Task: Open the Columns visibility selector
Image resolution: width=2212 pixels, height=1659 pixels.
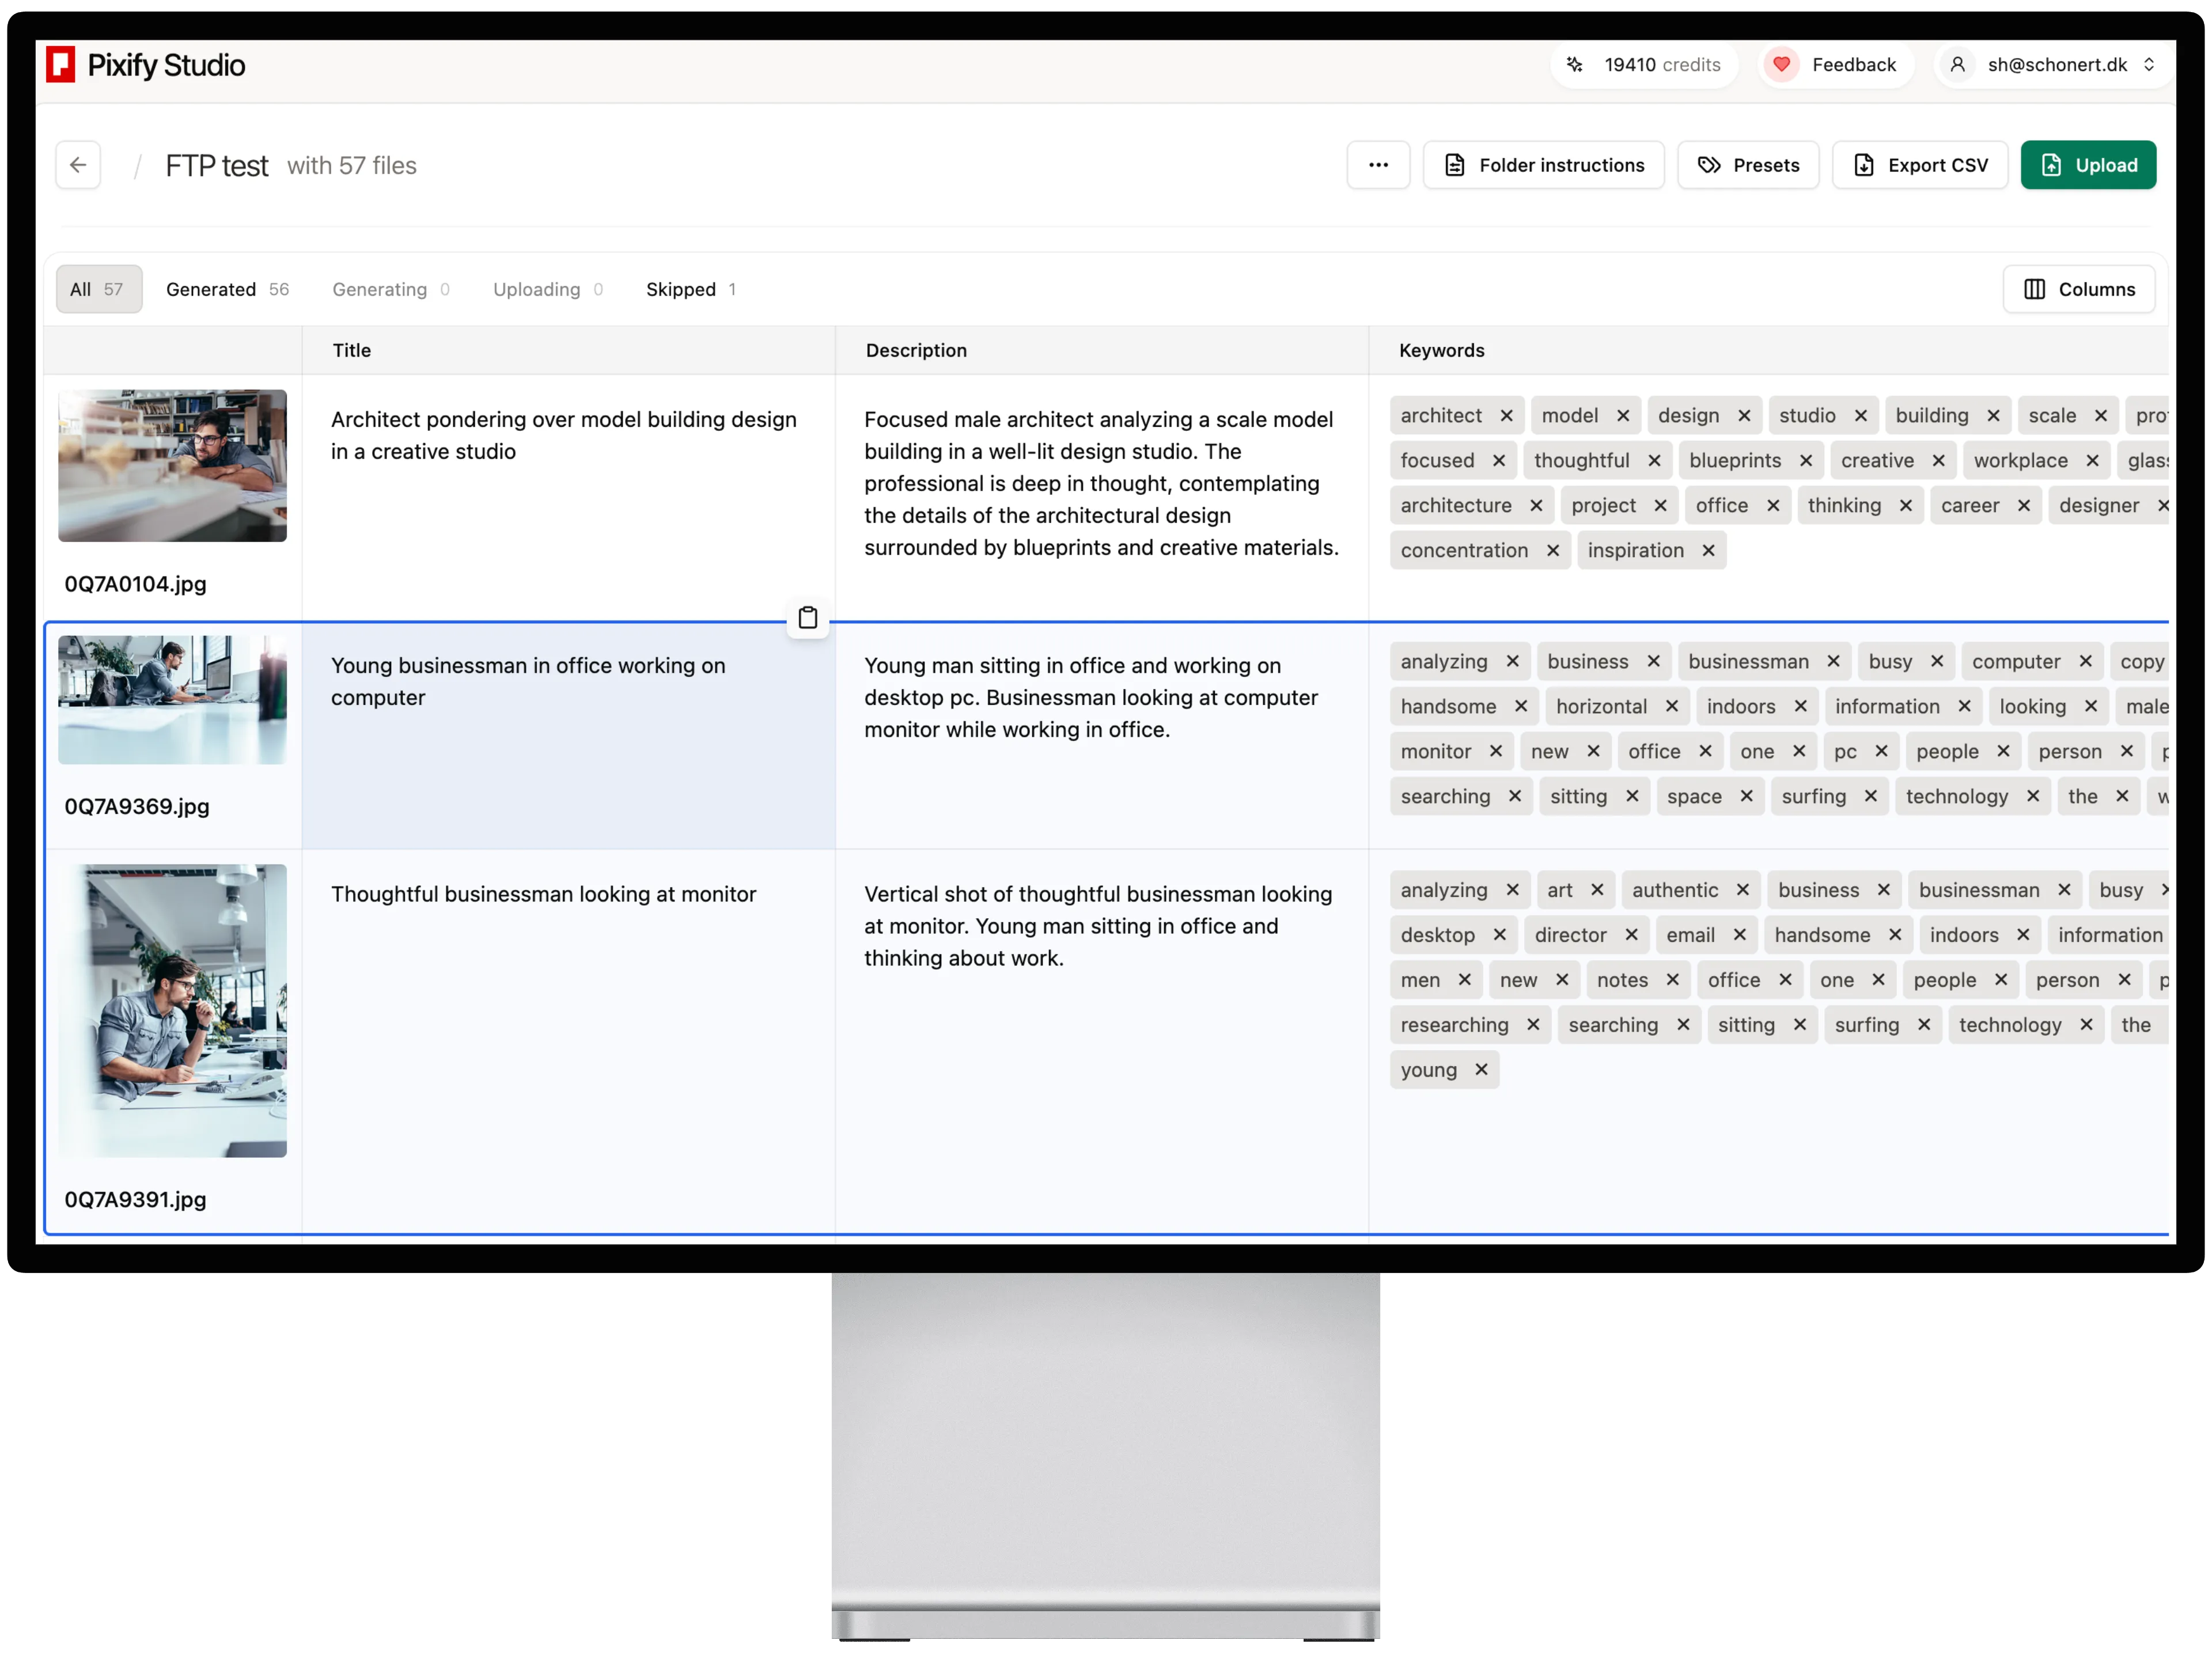Action: (2078, 289)
